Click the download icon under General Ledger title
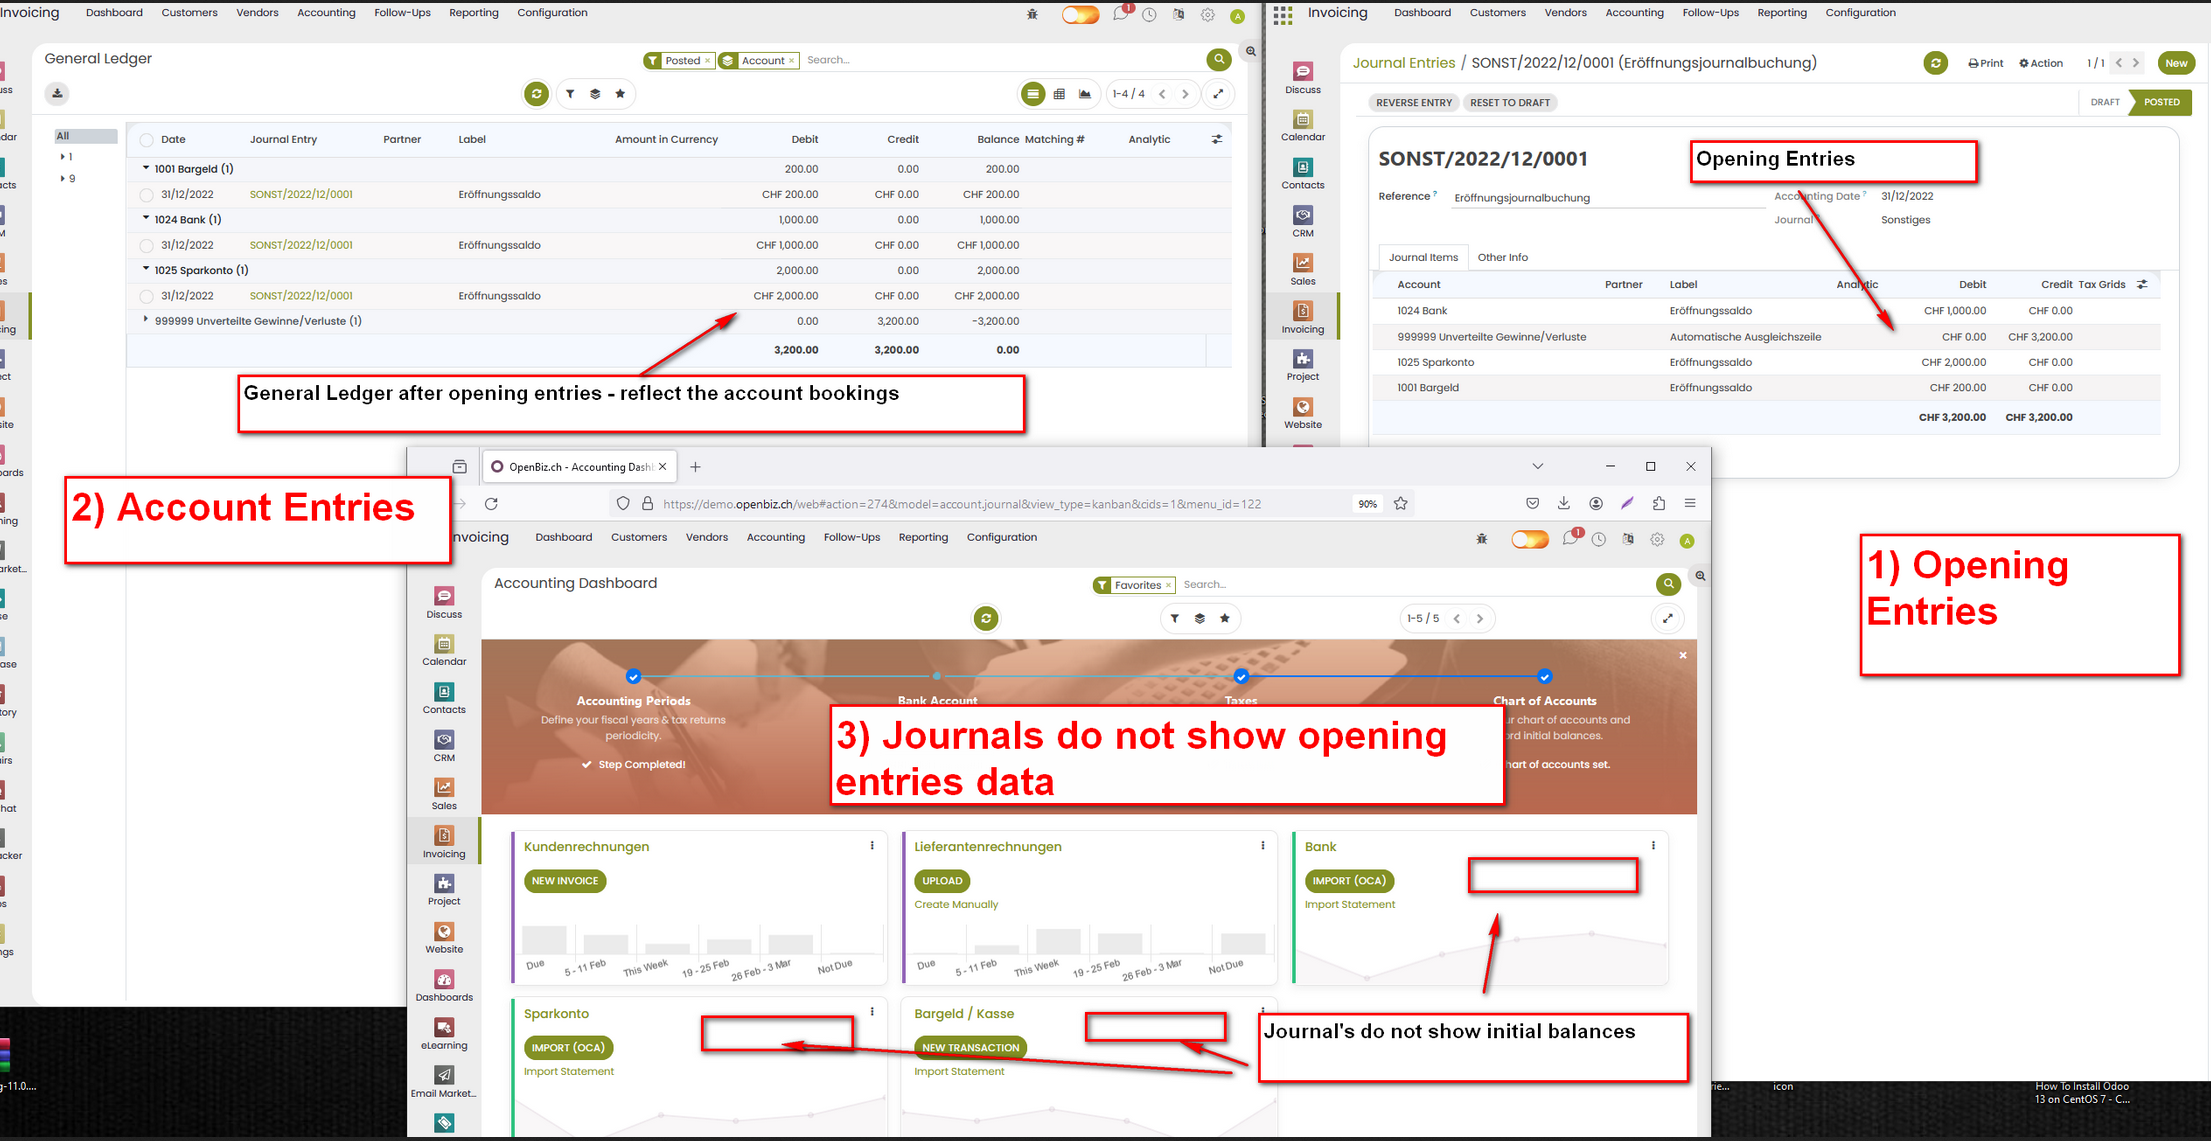 [57, 94]
